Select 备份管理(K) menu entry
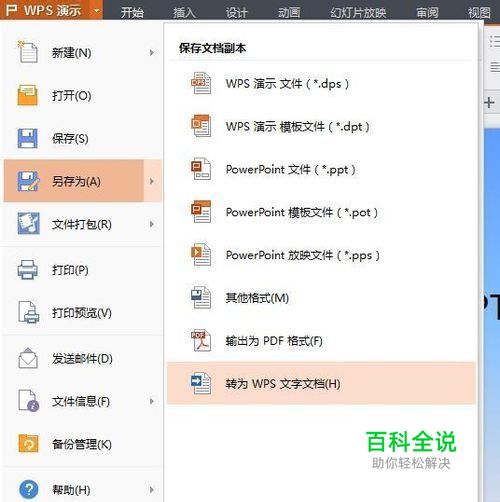 (x=83, y=444)
